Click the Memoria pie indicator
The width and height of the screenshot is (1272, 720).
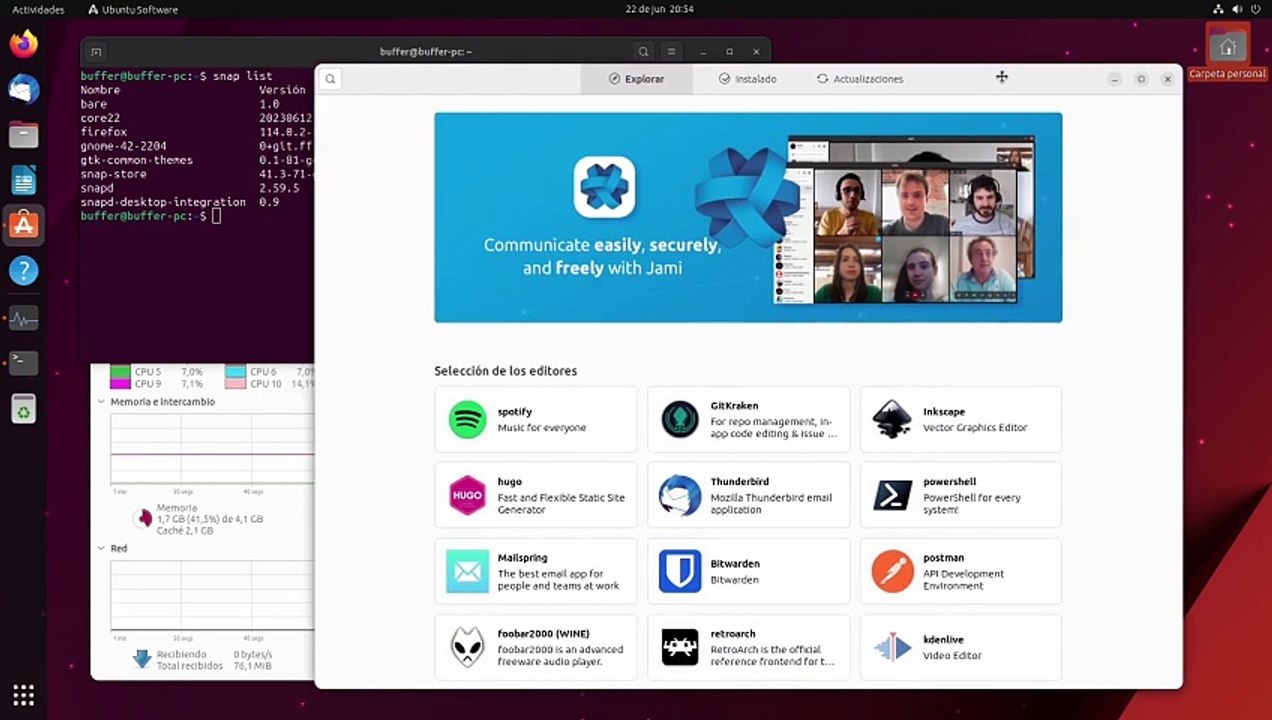click(143, 518)
